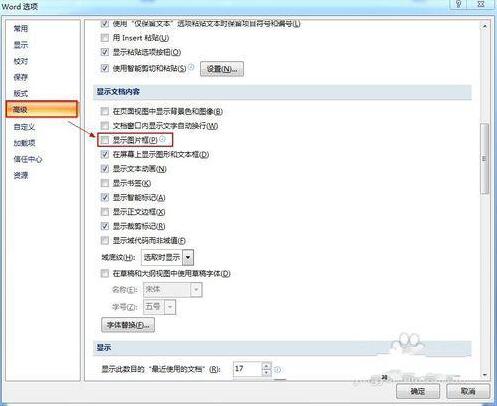Click info icon next to 使用智能剪切和粘贴
497x406 pixels.
191,67
